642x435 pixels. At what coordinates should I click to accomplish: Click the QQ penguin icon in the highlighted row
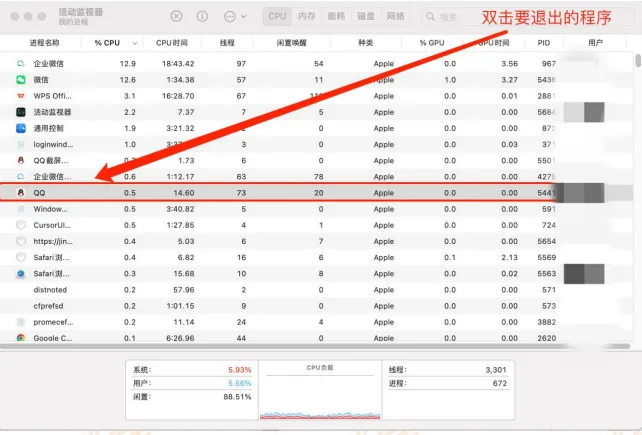click(x=20, y=193)
